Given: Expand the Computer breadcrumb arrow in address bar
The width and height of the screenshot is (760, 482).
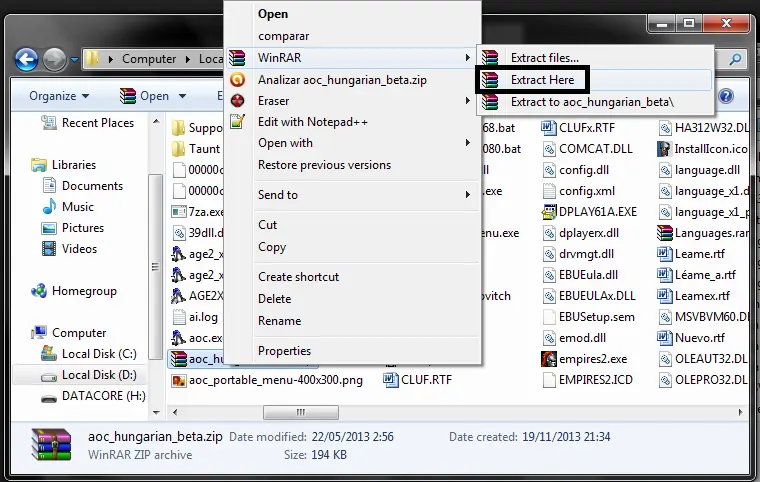Looking at the screenshot, I should [x=188, y=59].
